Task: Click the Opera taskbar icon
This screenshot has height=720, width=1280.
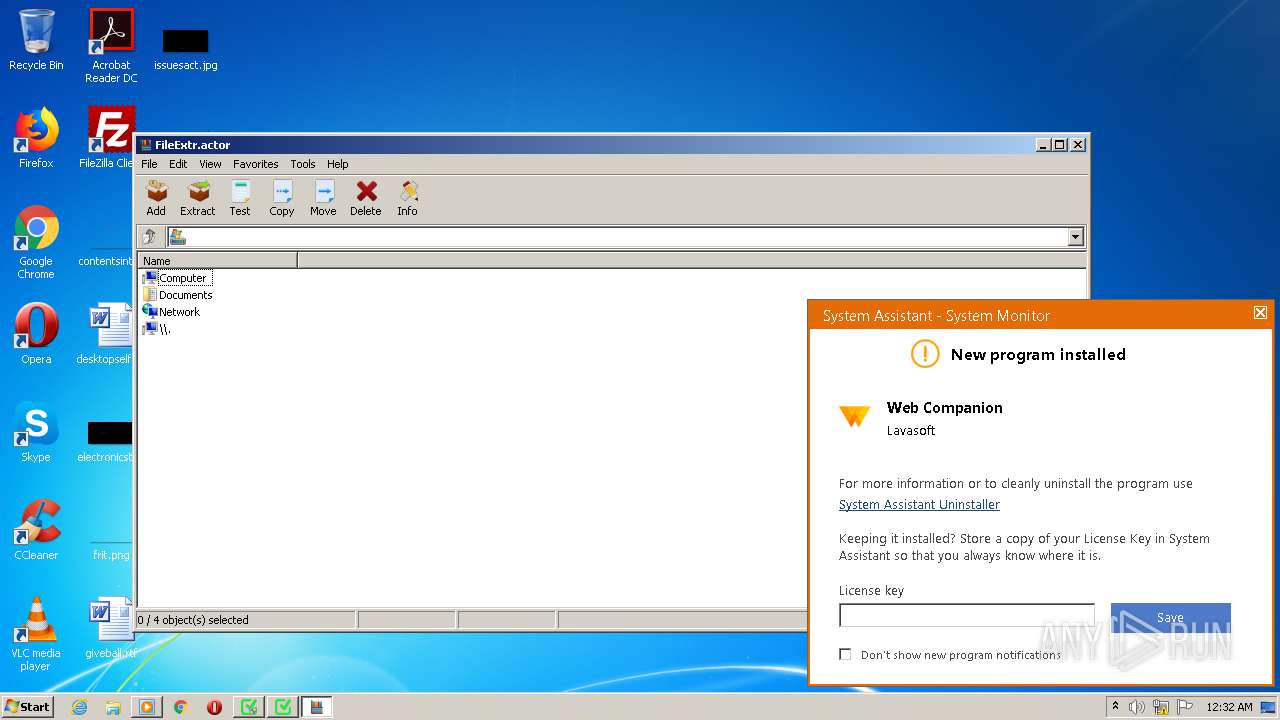Action: tap(214, 707)
